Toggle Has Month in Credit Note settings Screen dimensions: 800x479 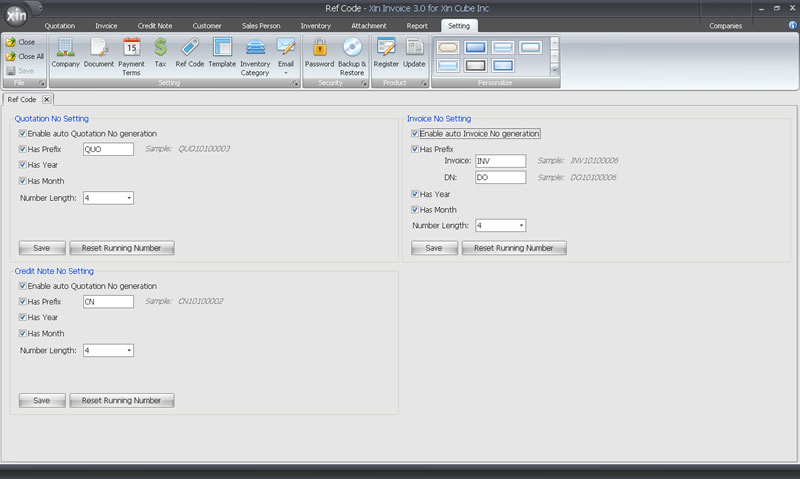pos(23,333)
